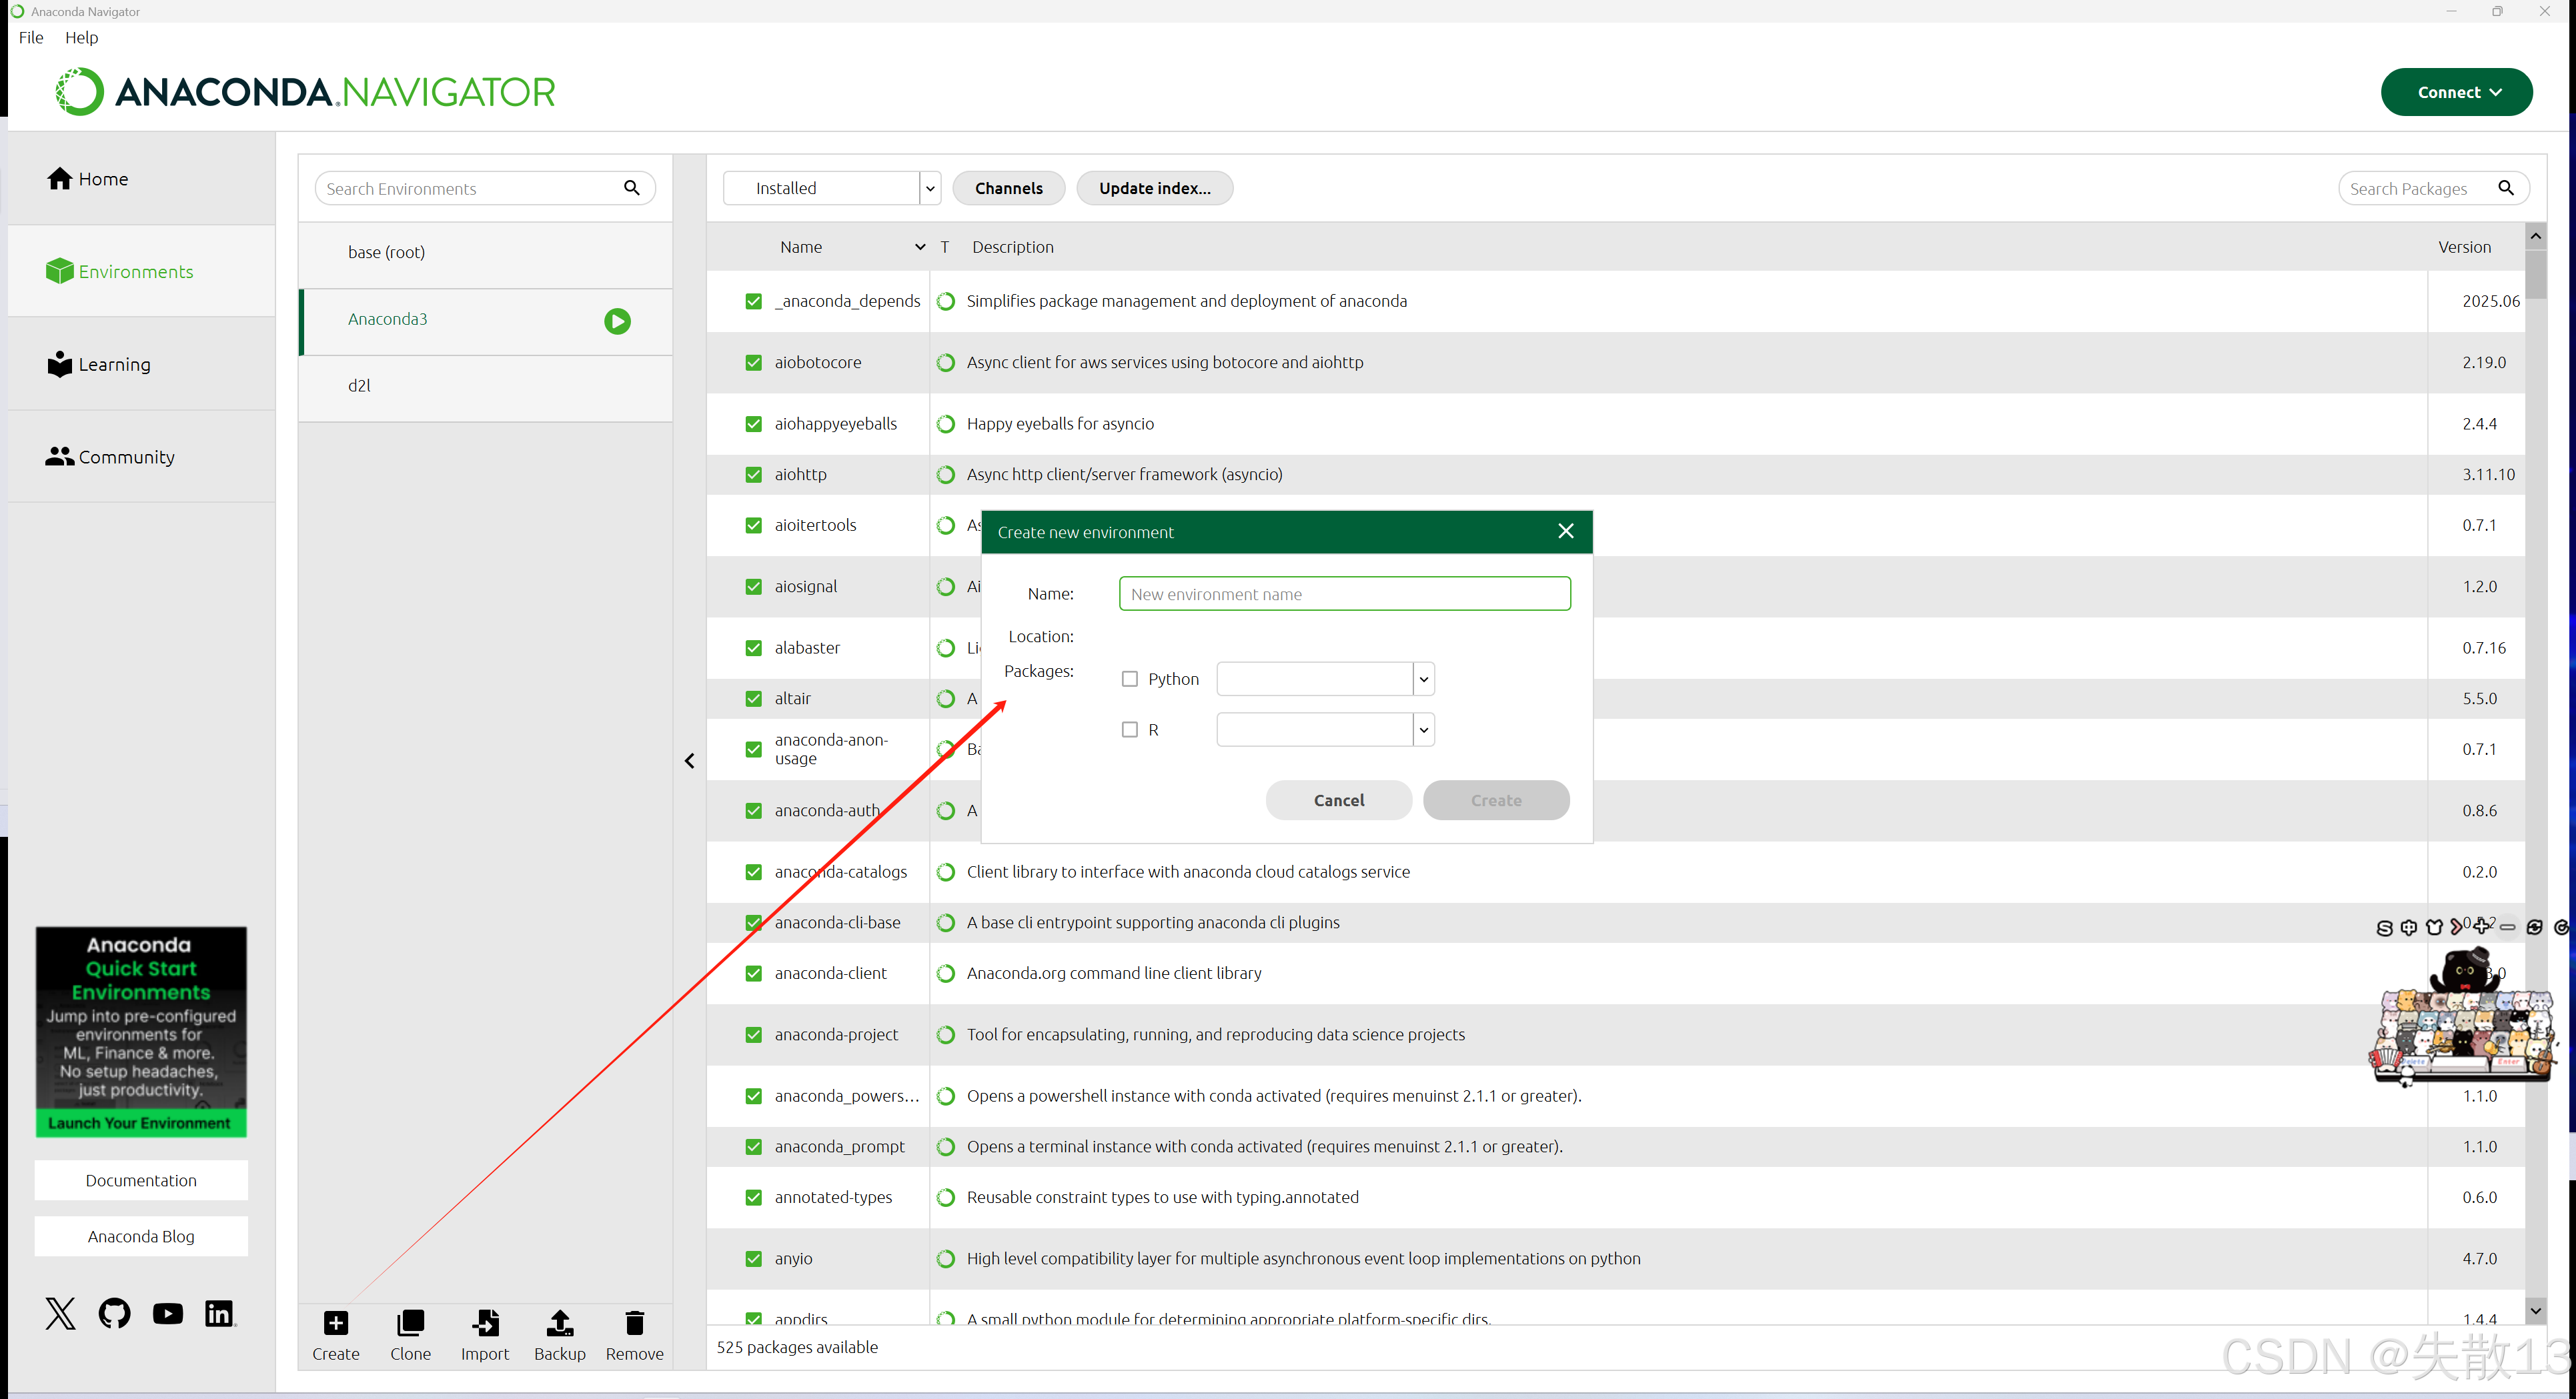Click the Remove environment trash icon
This screenshot has height=1399, width=2576.
pyautogui.click(x=634, y=1323)
